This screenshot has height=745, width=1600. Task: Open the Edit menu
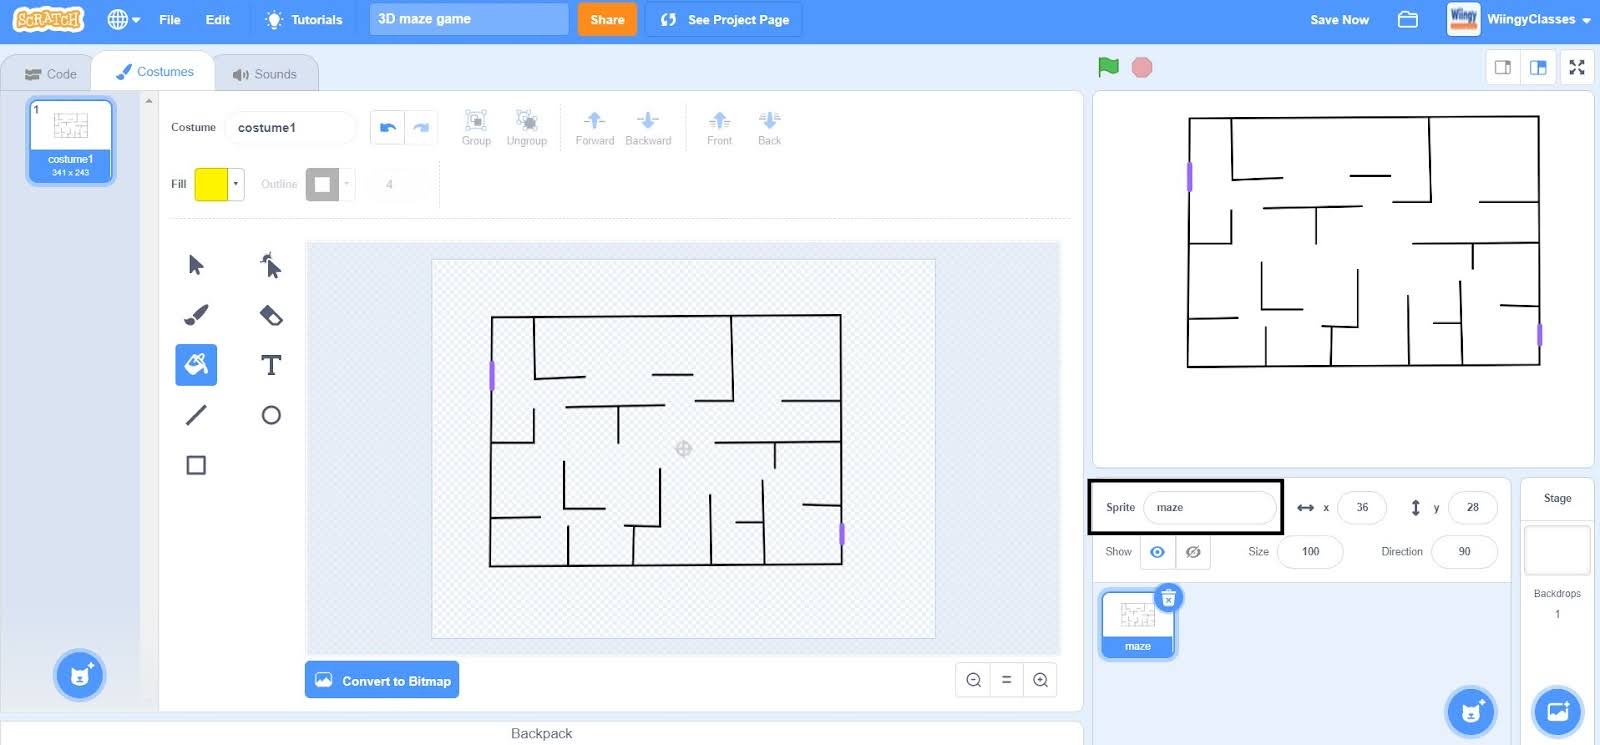coord(217,20)
